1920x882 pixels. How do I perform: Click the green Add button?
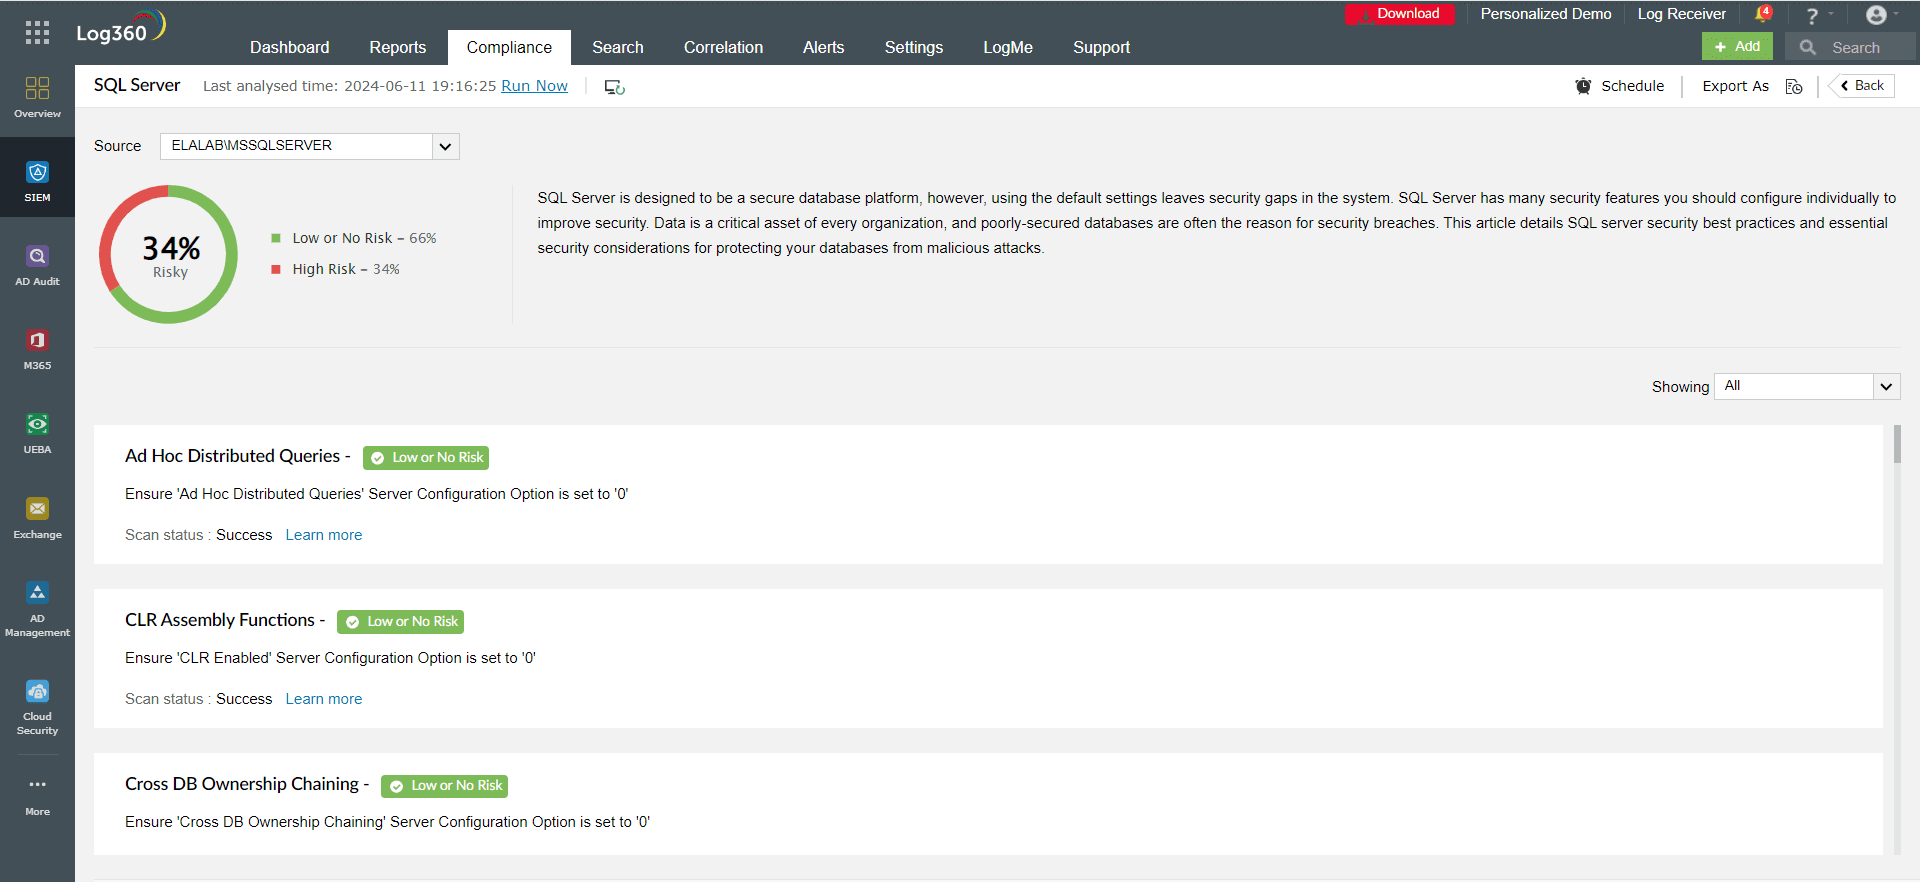1737,46
